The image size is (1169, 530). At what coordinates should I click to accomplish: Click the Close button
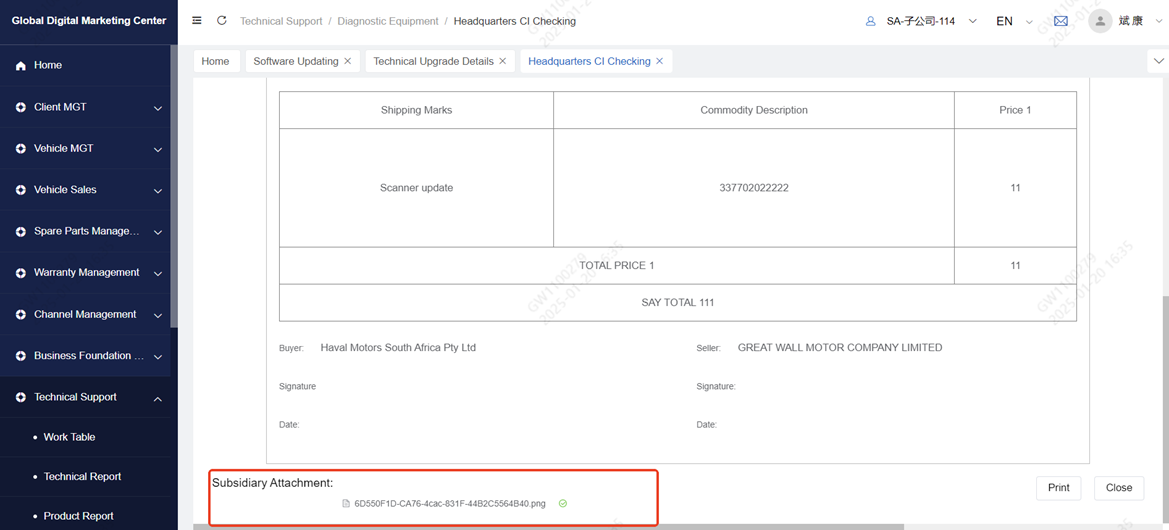[1118, 488]
